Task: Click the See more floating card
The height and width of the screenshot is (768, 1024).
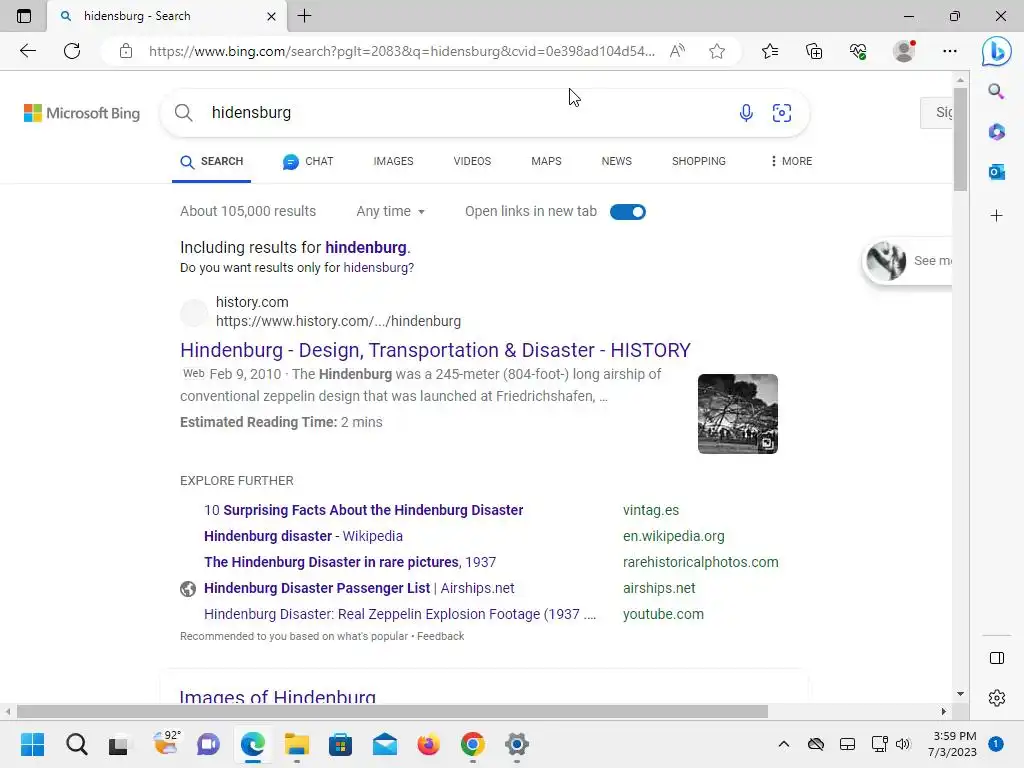Action: [x=907, y=261]
